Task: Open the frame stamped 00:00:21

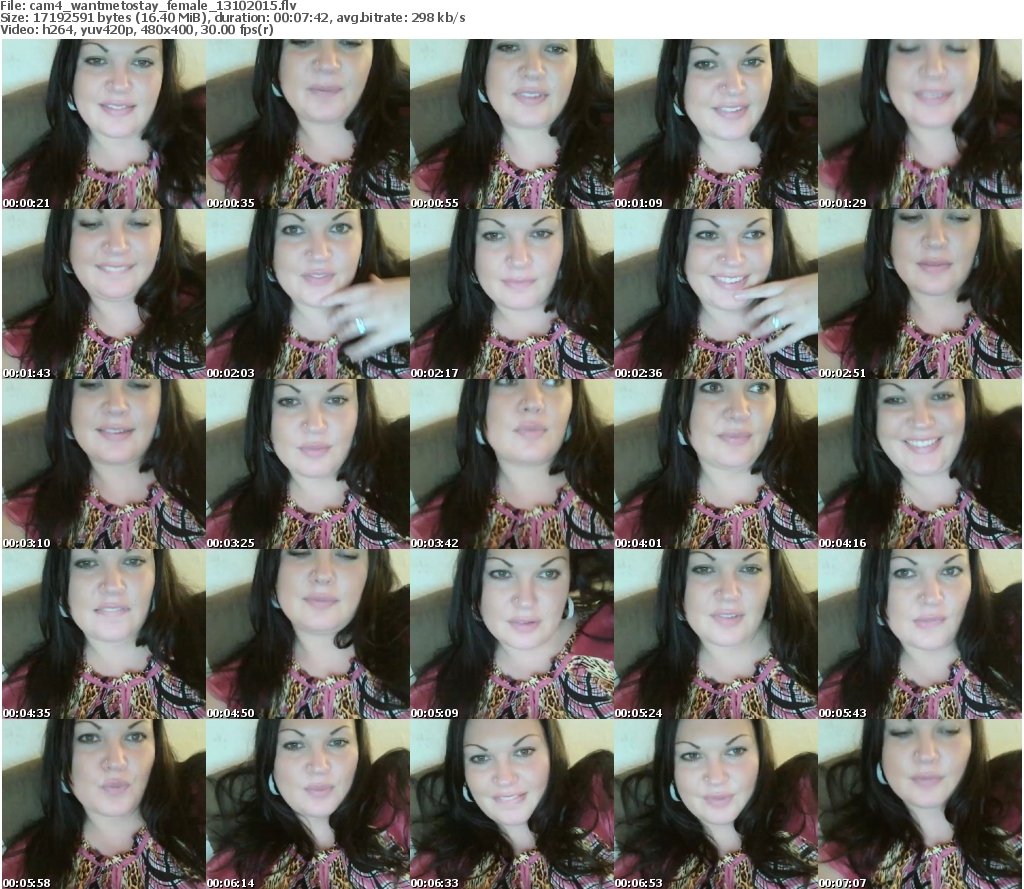Action: coord(104,124)
